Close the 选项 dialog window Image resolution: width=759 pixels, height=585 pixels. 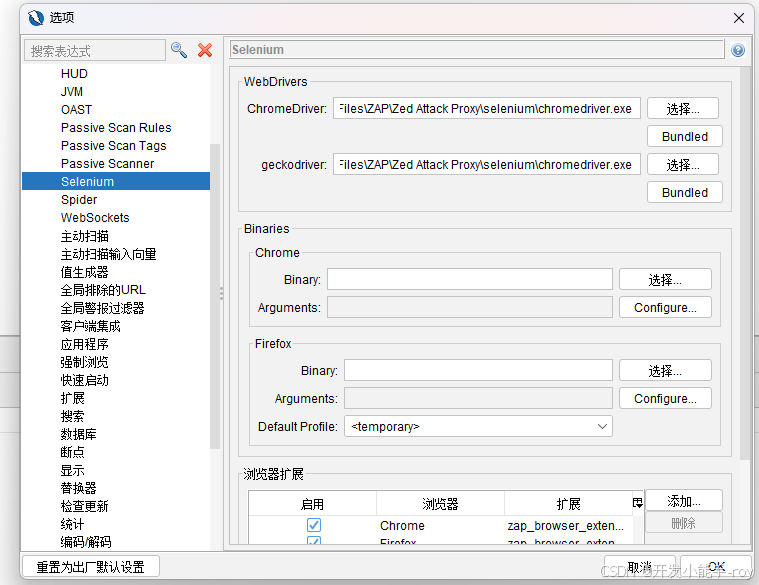tap(739, 18)
